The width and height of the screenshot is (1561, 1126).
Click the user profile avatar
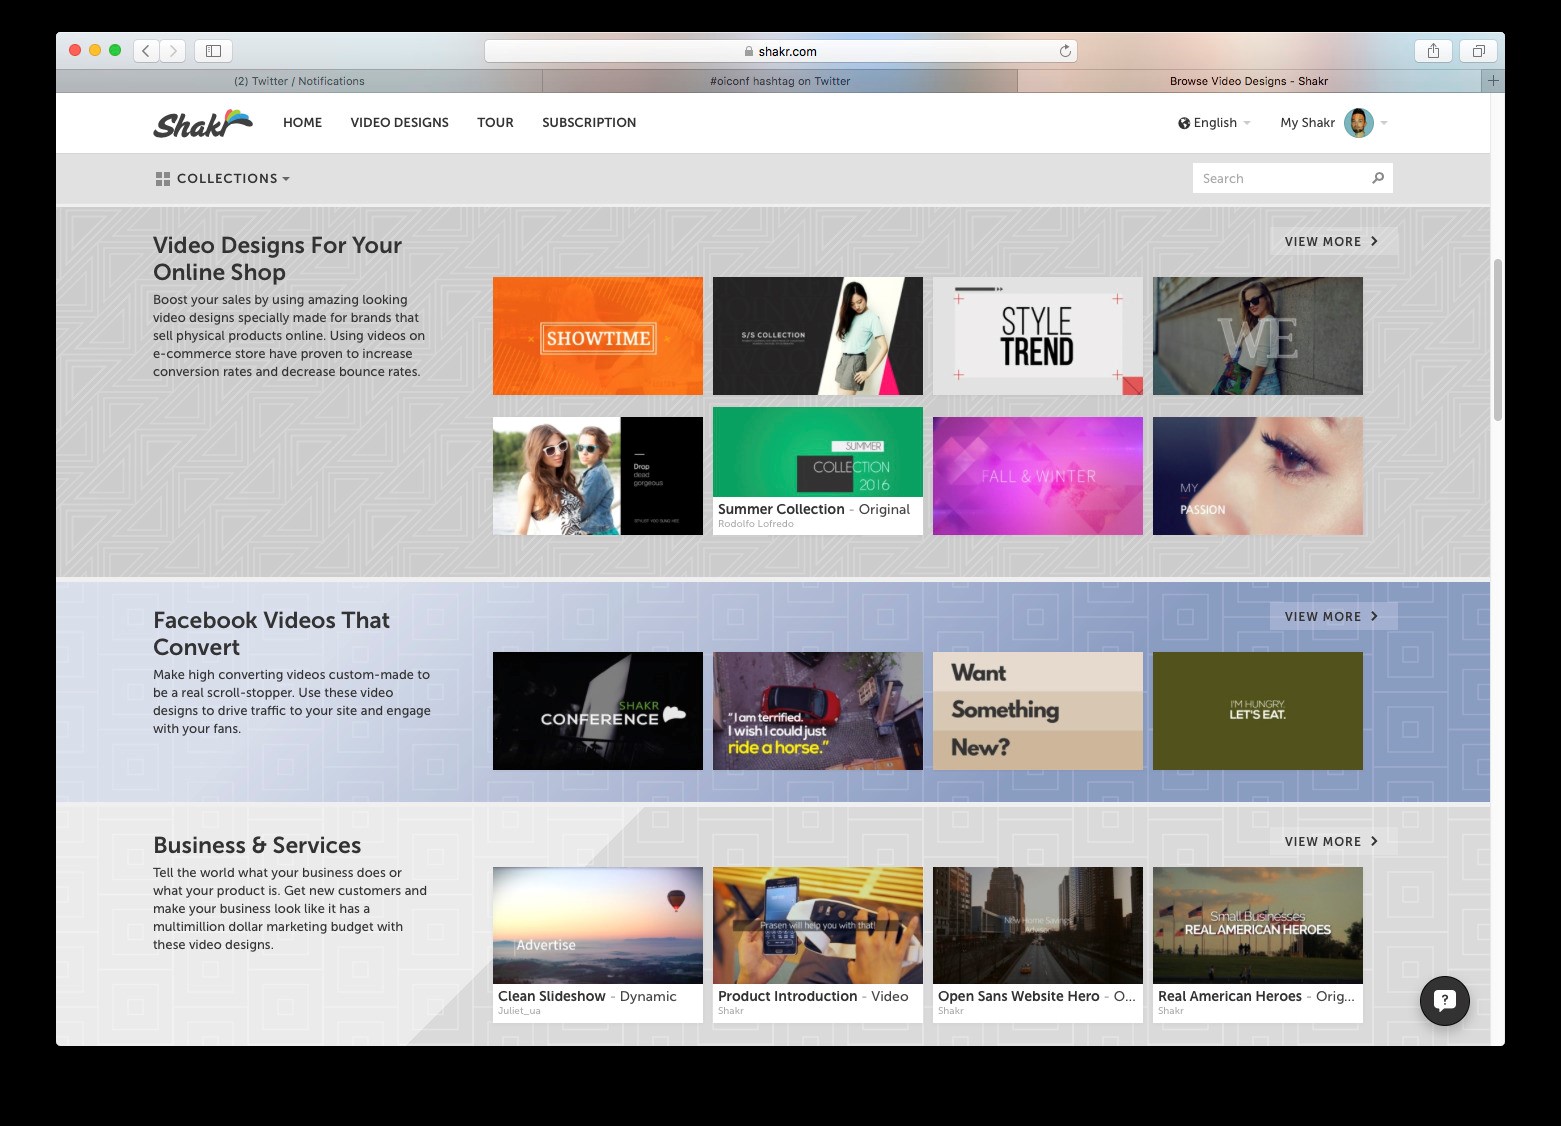coord(1358,123)
